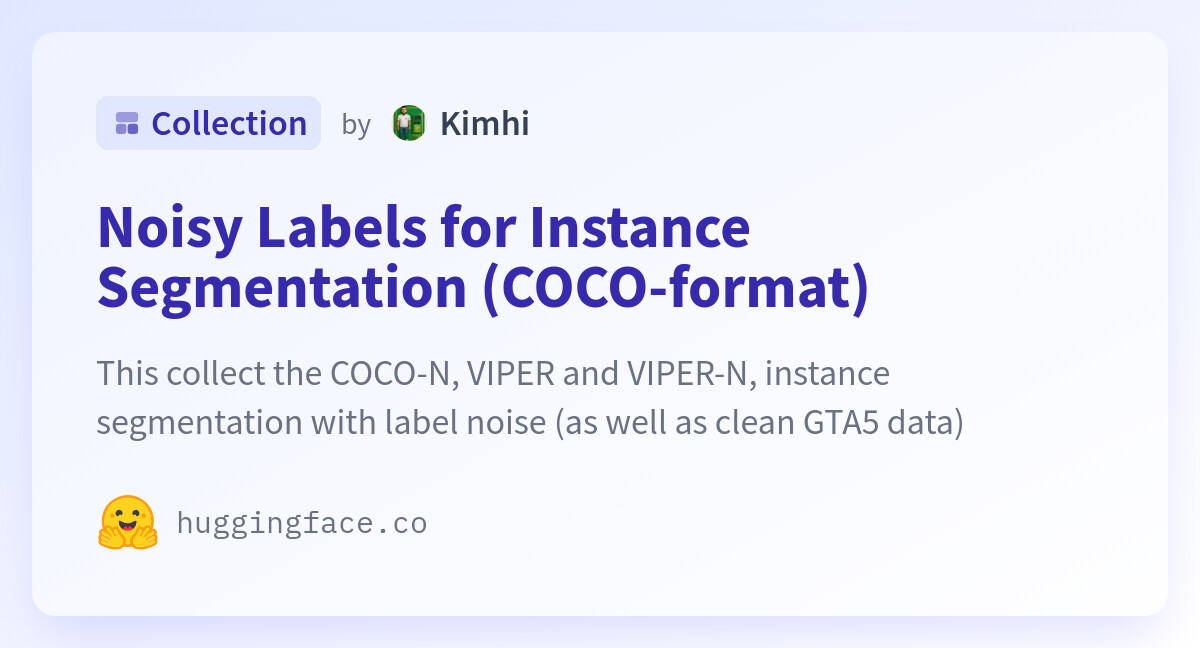Click the word 'Noisy' in the title
The height and width of the screenshot is (648, 1200).
coord(170,227)
